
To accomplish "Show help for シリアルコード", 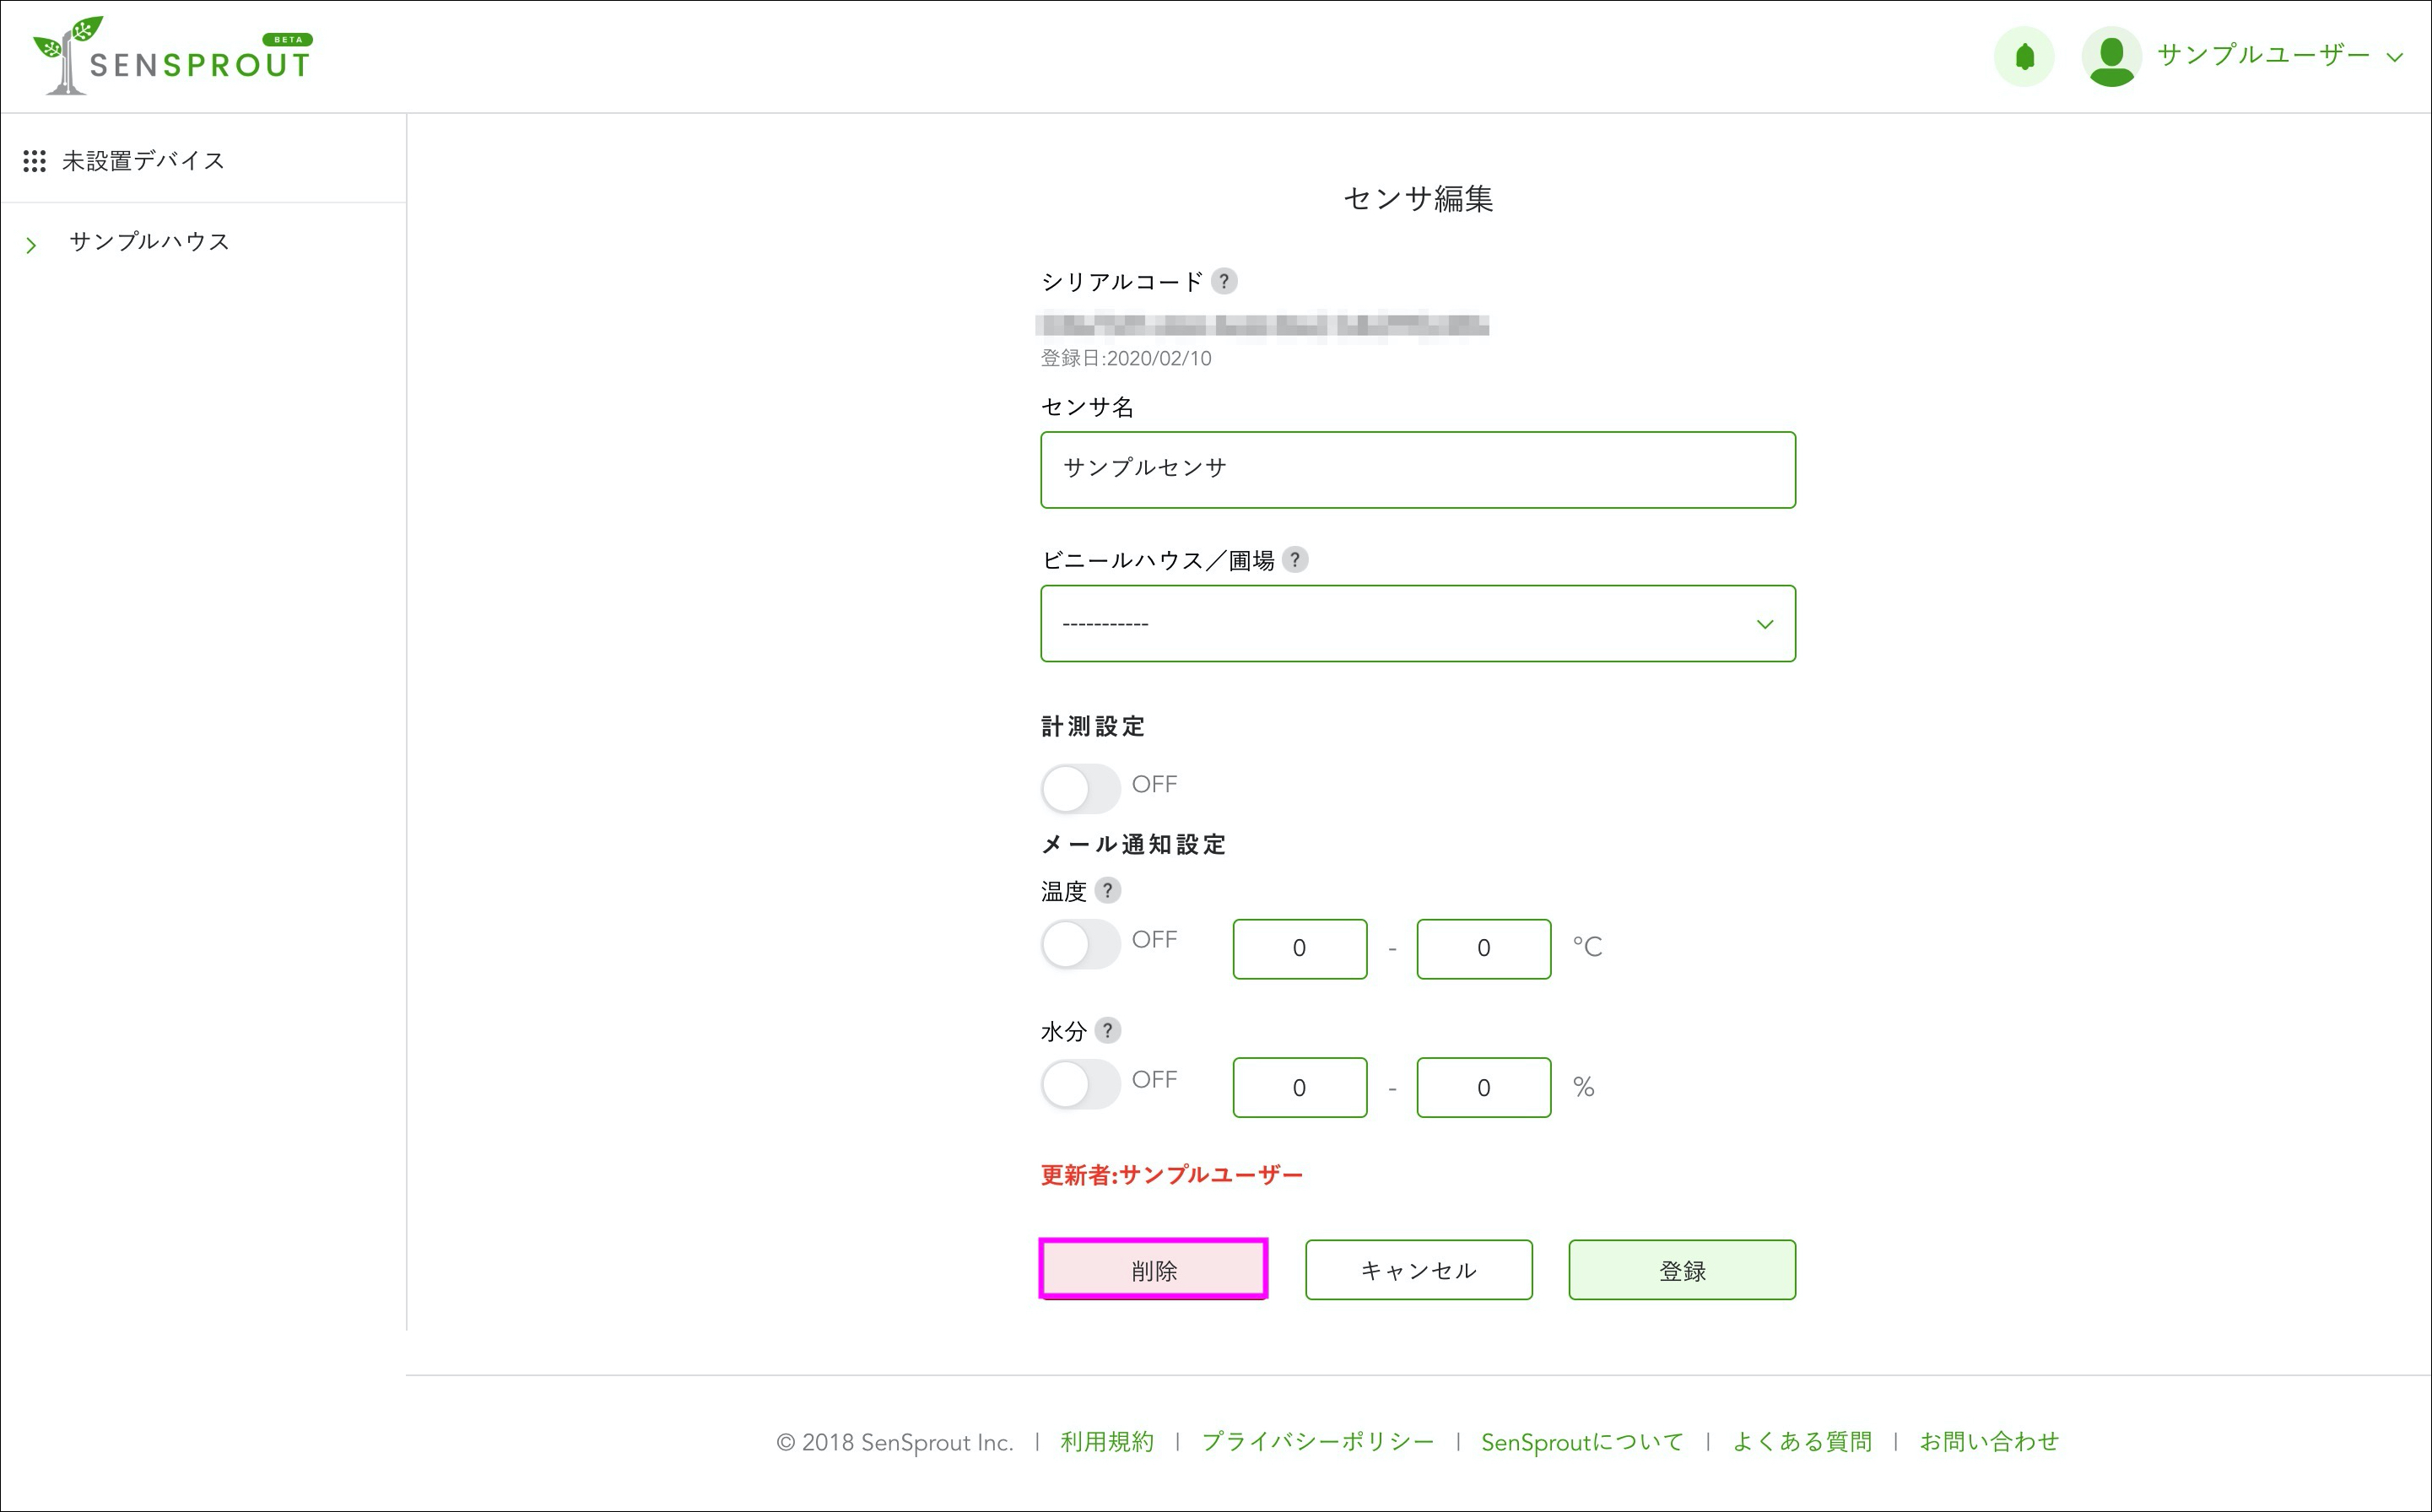I will click(1224, 281).
